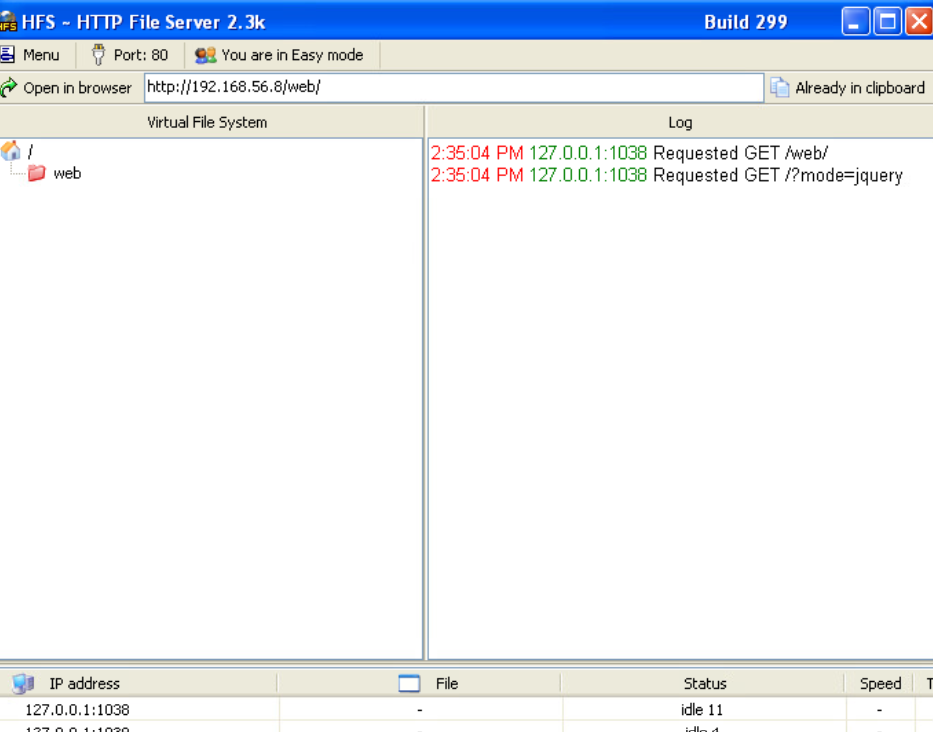Click the Menu icon in the toolbar

pyautogui.click(x=8, y=55)
